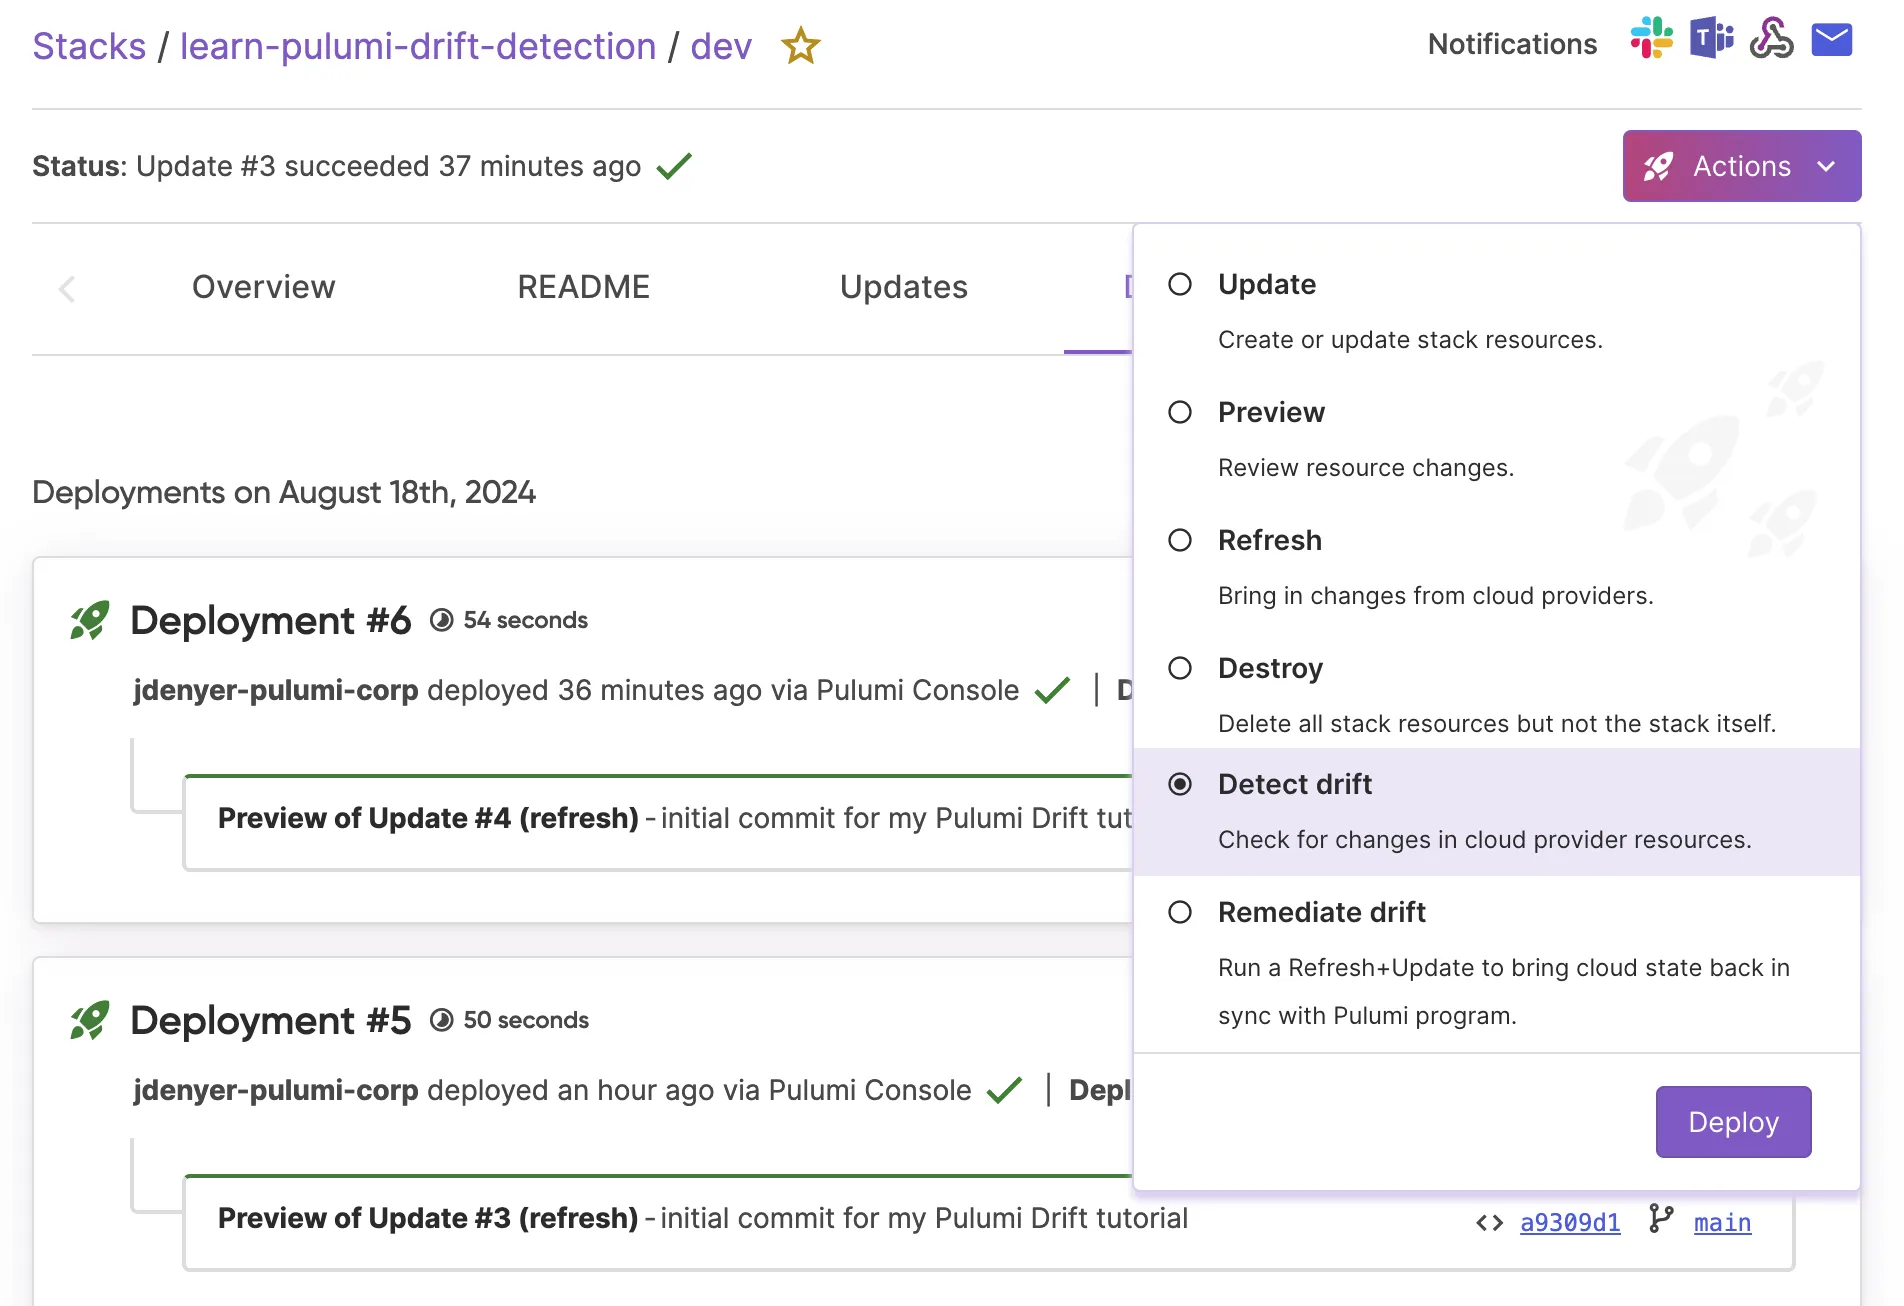Click the commit code icon beside a9309d1

(1489, 1223)
